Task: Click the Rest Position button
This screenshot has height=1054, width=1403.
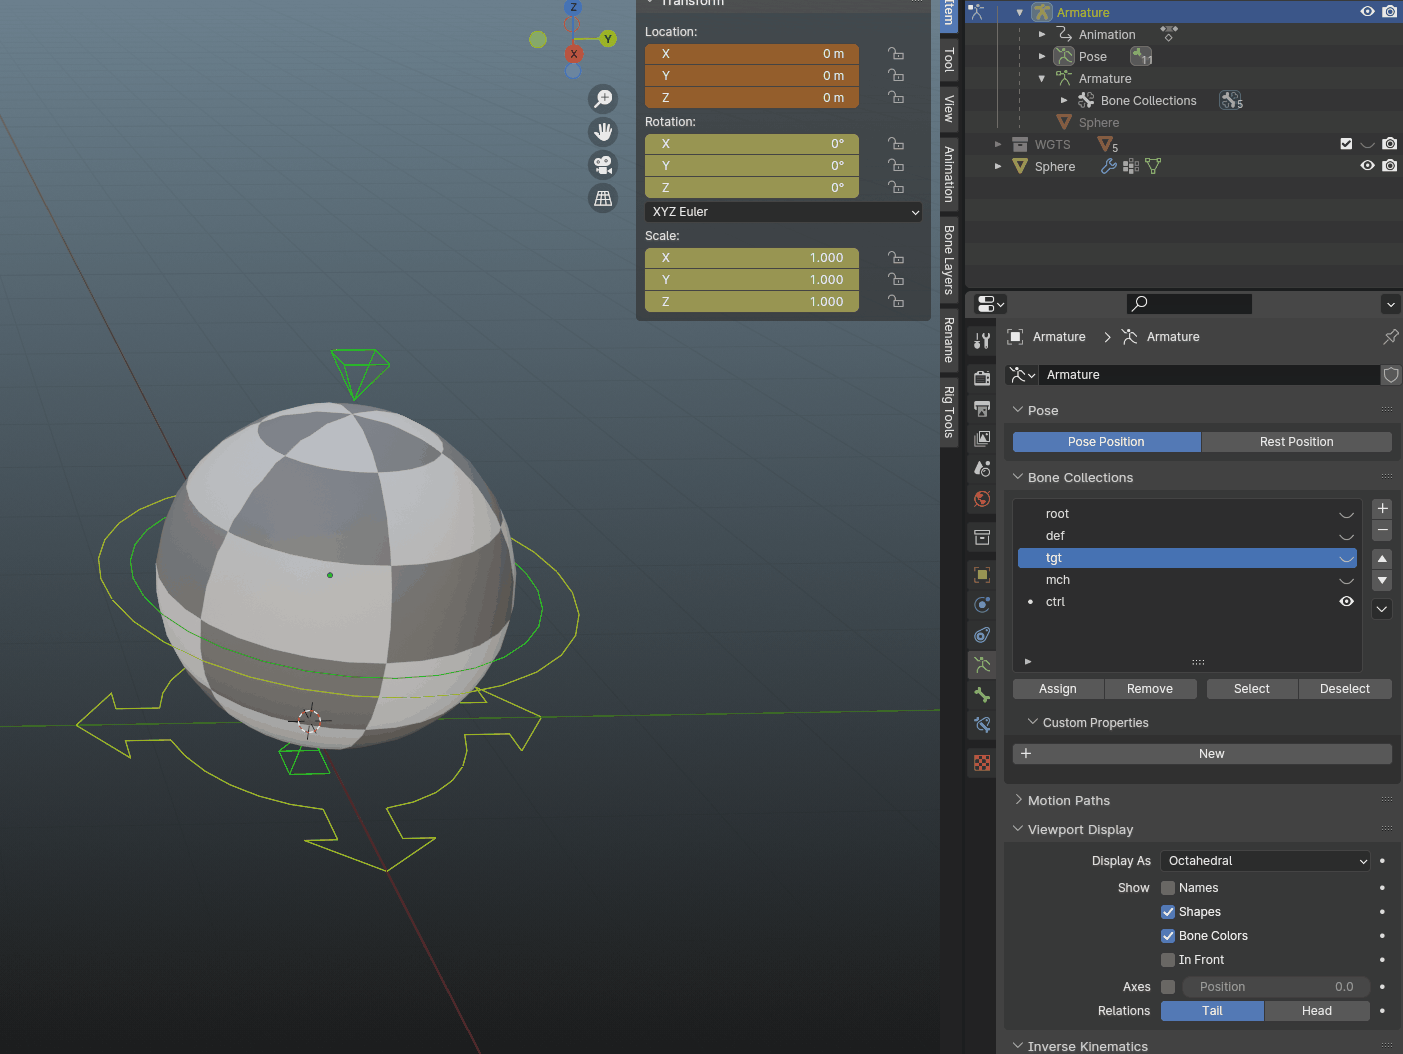Action: [x=1296, y=442]
